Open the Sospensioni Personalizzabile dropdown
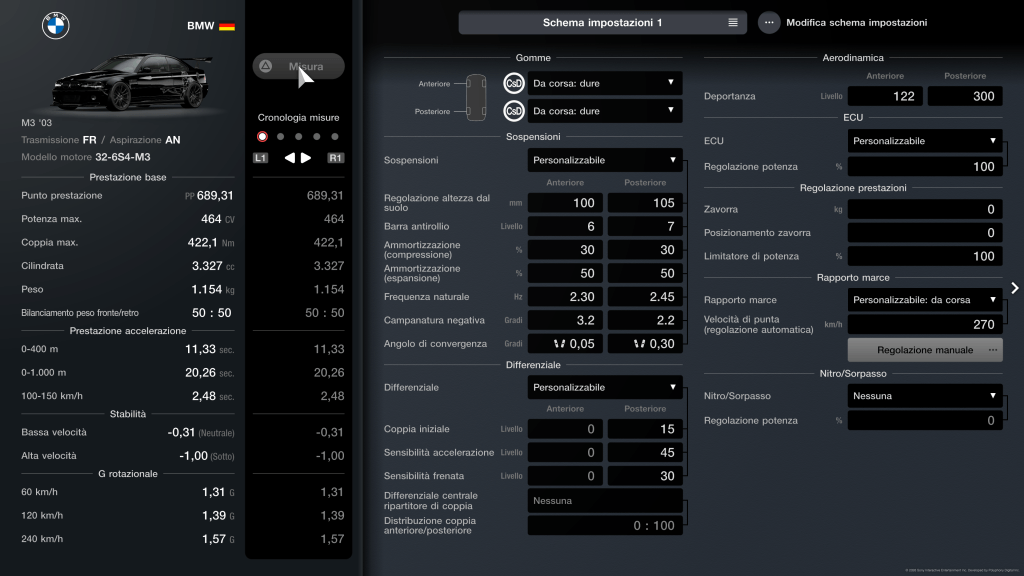 tap(605, 160)
